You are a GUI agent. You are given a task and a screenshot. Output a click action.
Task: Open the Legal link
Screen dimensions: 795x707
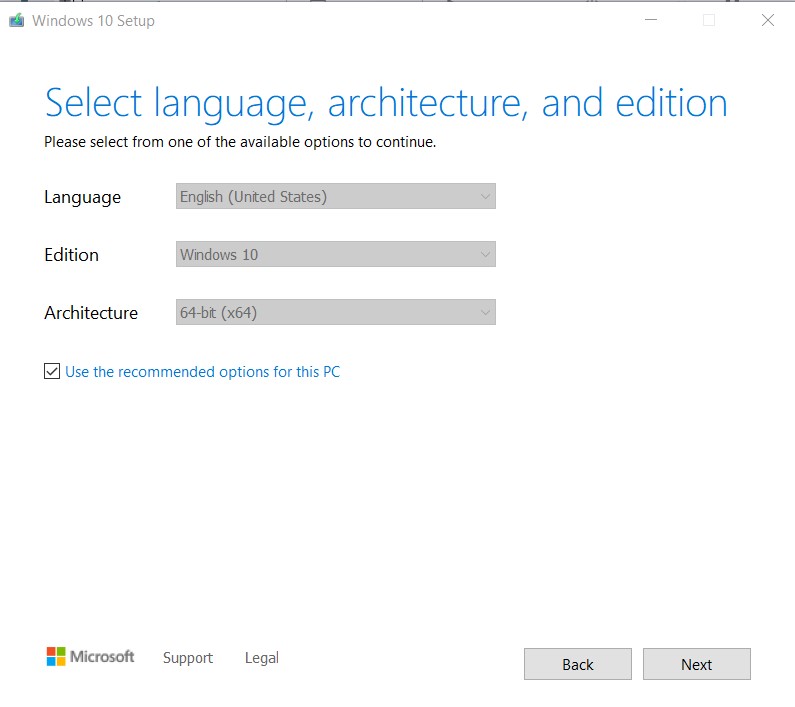[x=262, y=658]
